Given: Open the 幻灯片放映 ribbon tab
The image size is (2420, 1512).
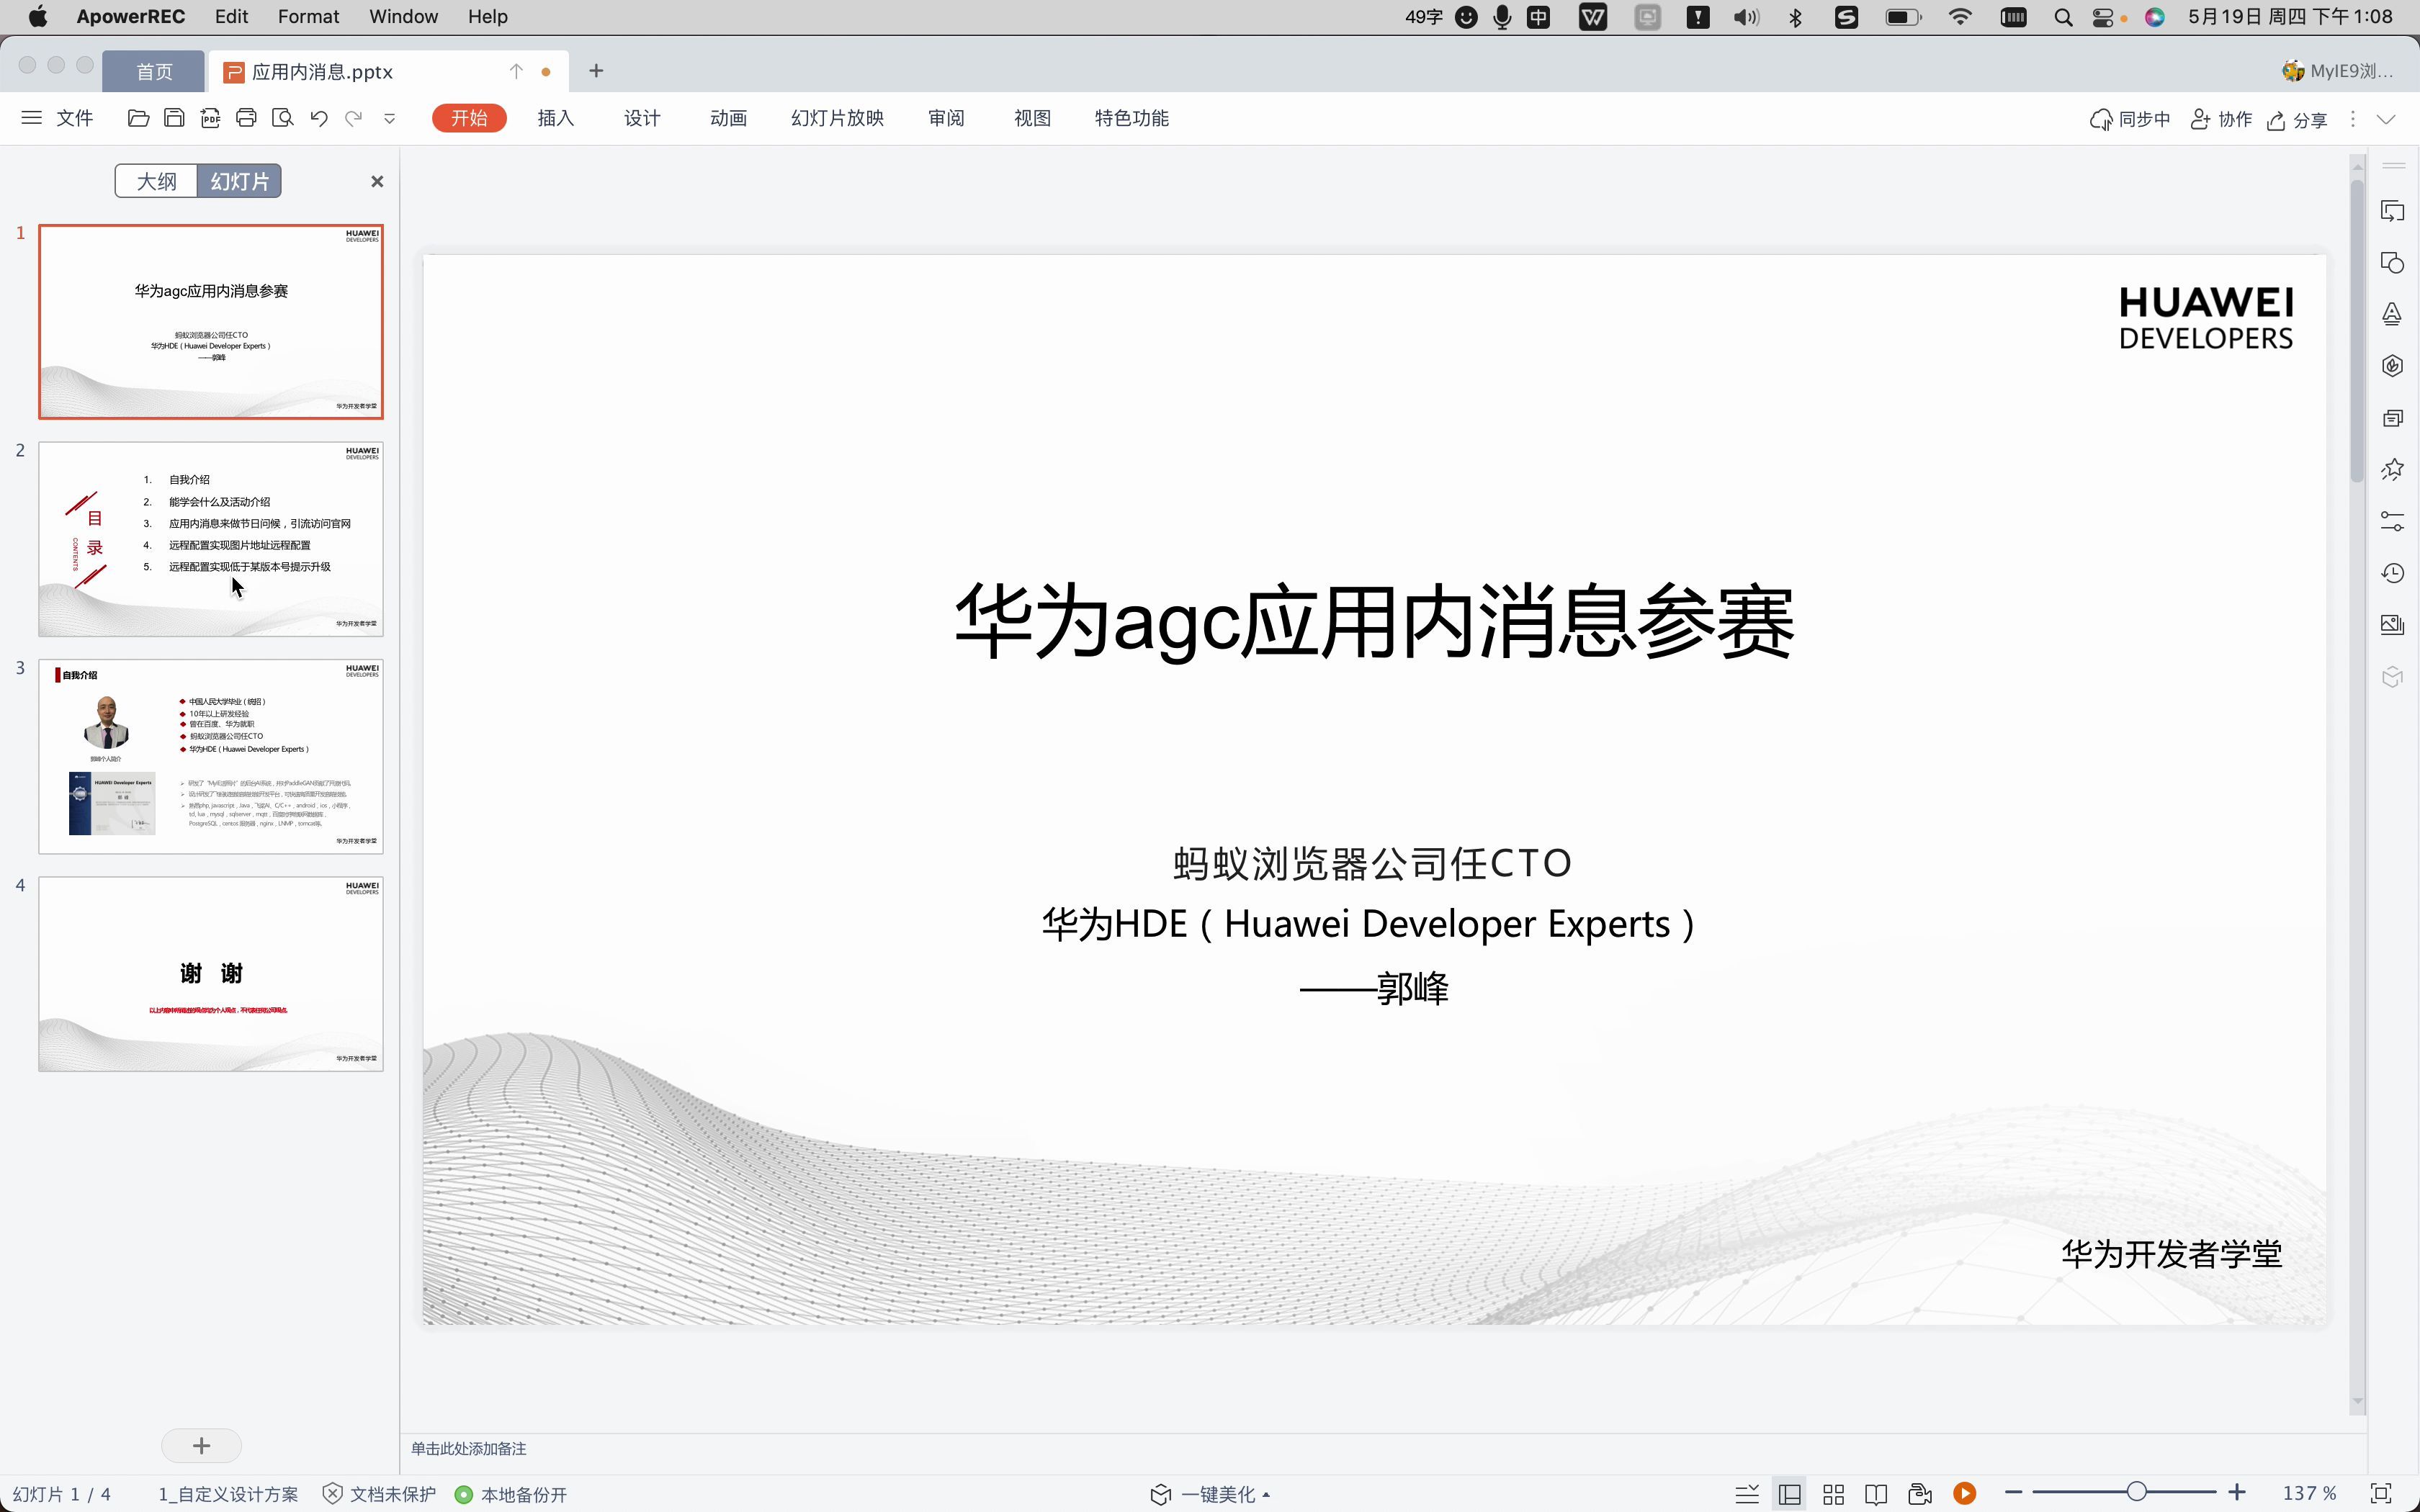Looking at the screenshot, I should point(837,118).
